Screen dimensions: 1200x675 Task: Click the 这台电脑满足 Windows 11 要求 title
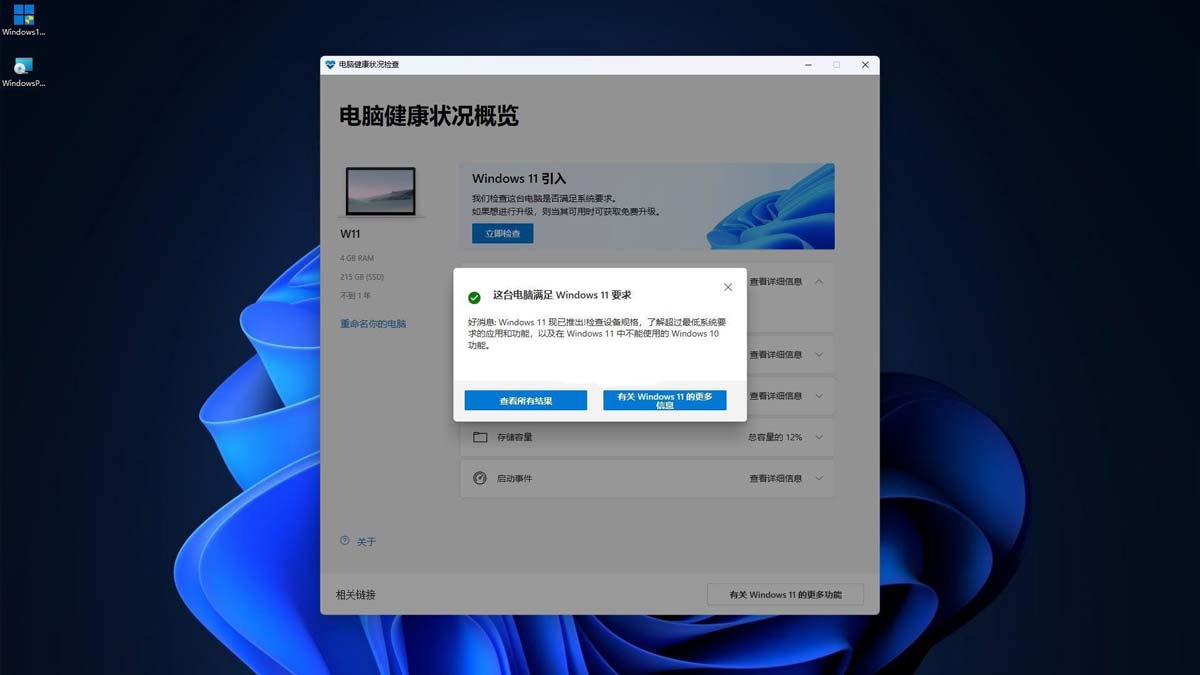pos(562,295)
